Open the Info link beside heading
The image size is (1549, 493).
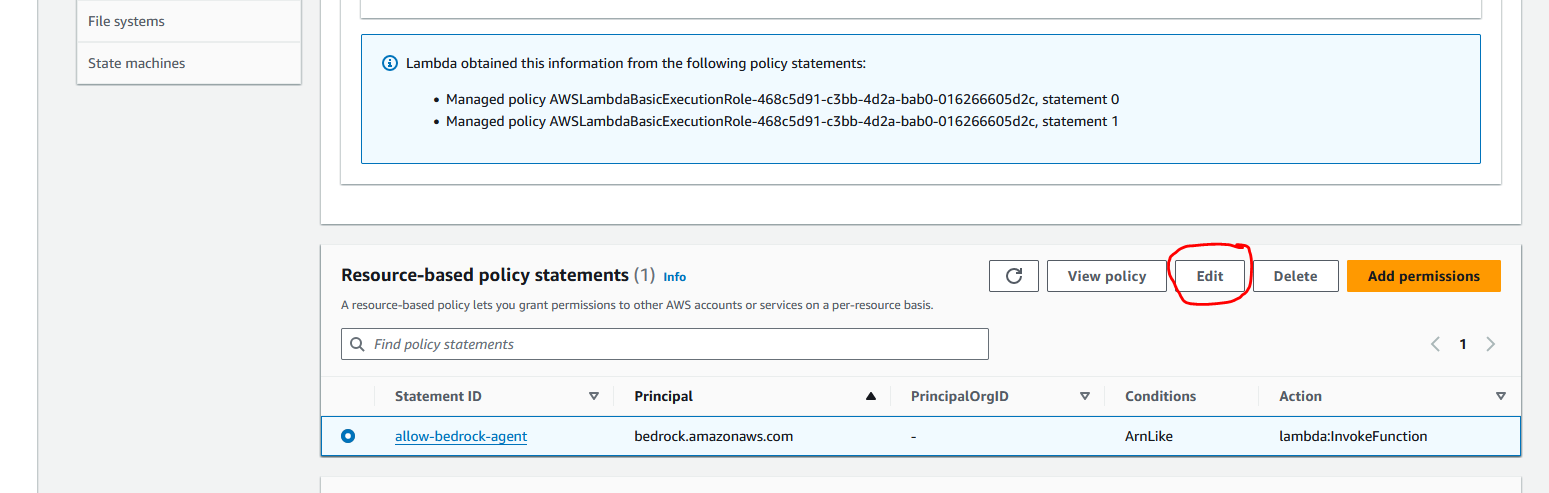click(675, 277)
